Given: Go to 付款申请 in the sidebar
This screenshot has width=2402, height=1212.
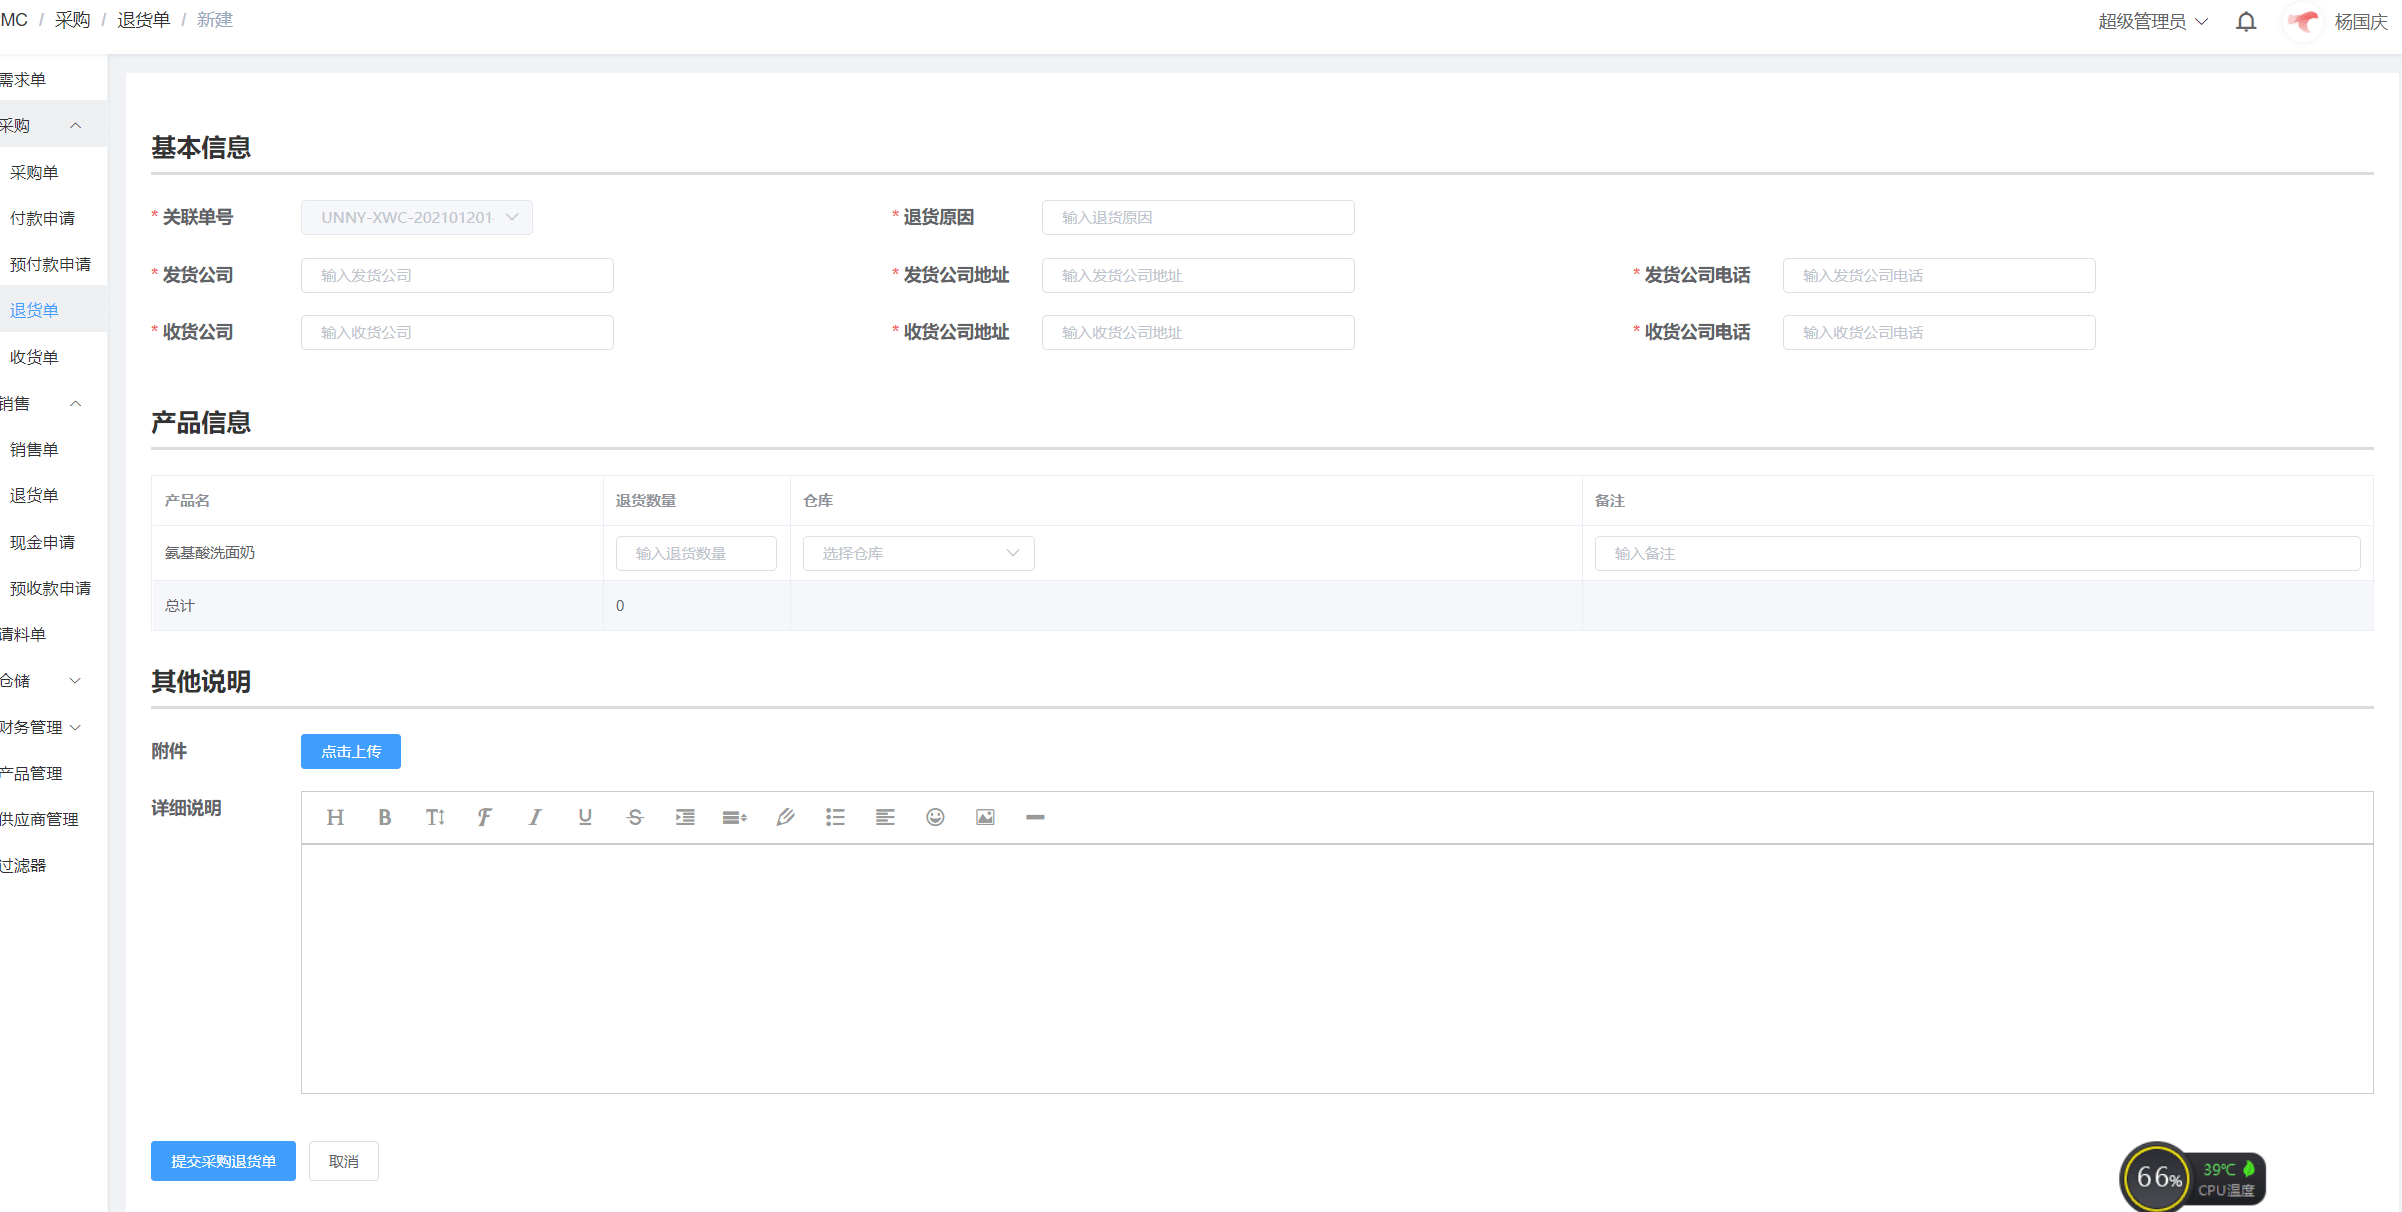Looking at the screenshot, I should click(x=42, y=218).
